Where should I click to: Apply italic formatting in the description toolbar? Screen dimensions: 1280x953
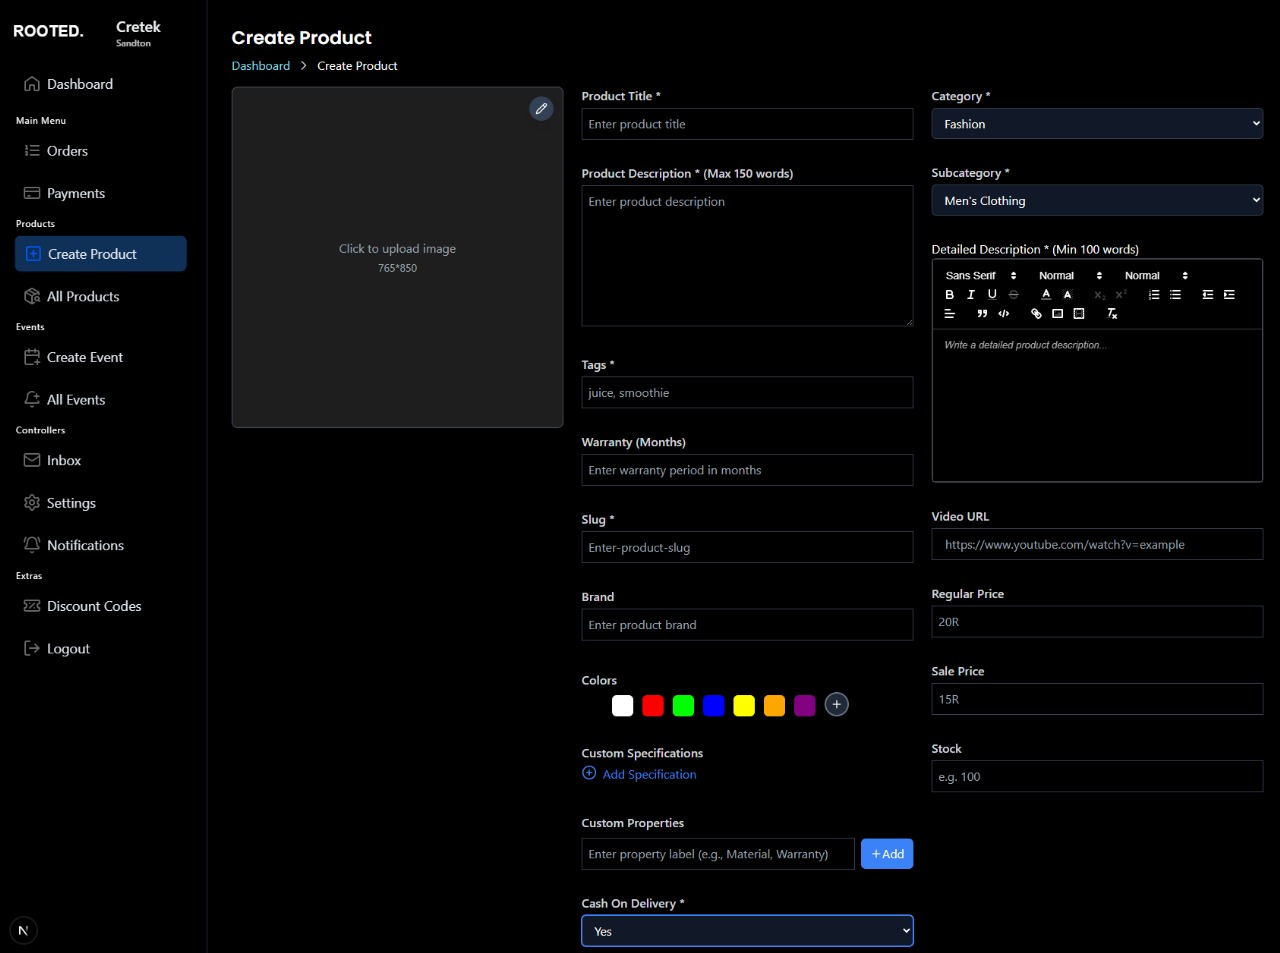click(x=970, y=293)
